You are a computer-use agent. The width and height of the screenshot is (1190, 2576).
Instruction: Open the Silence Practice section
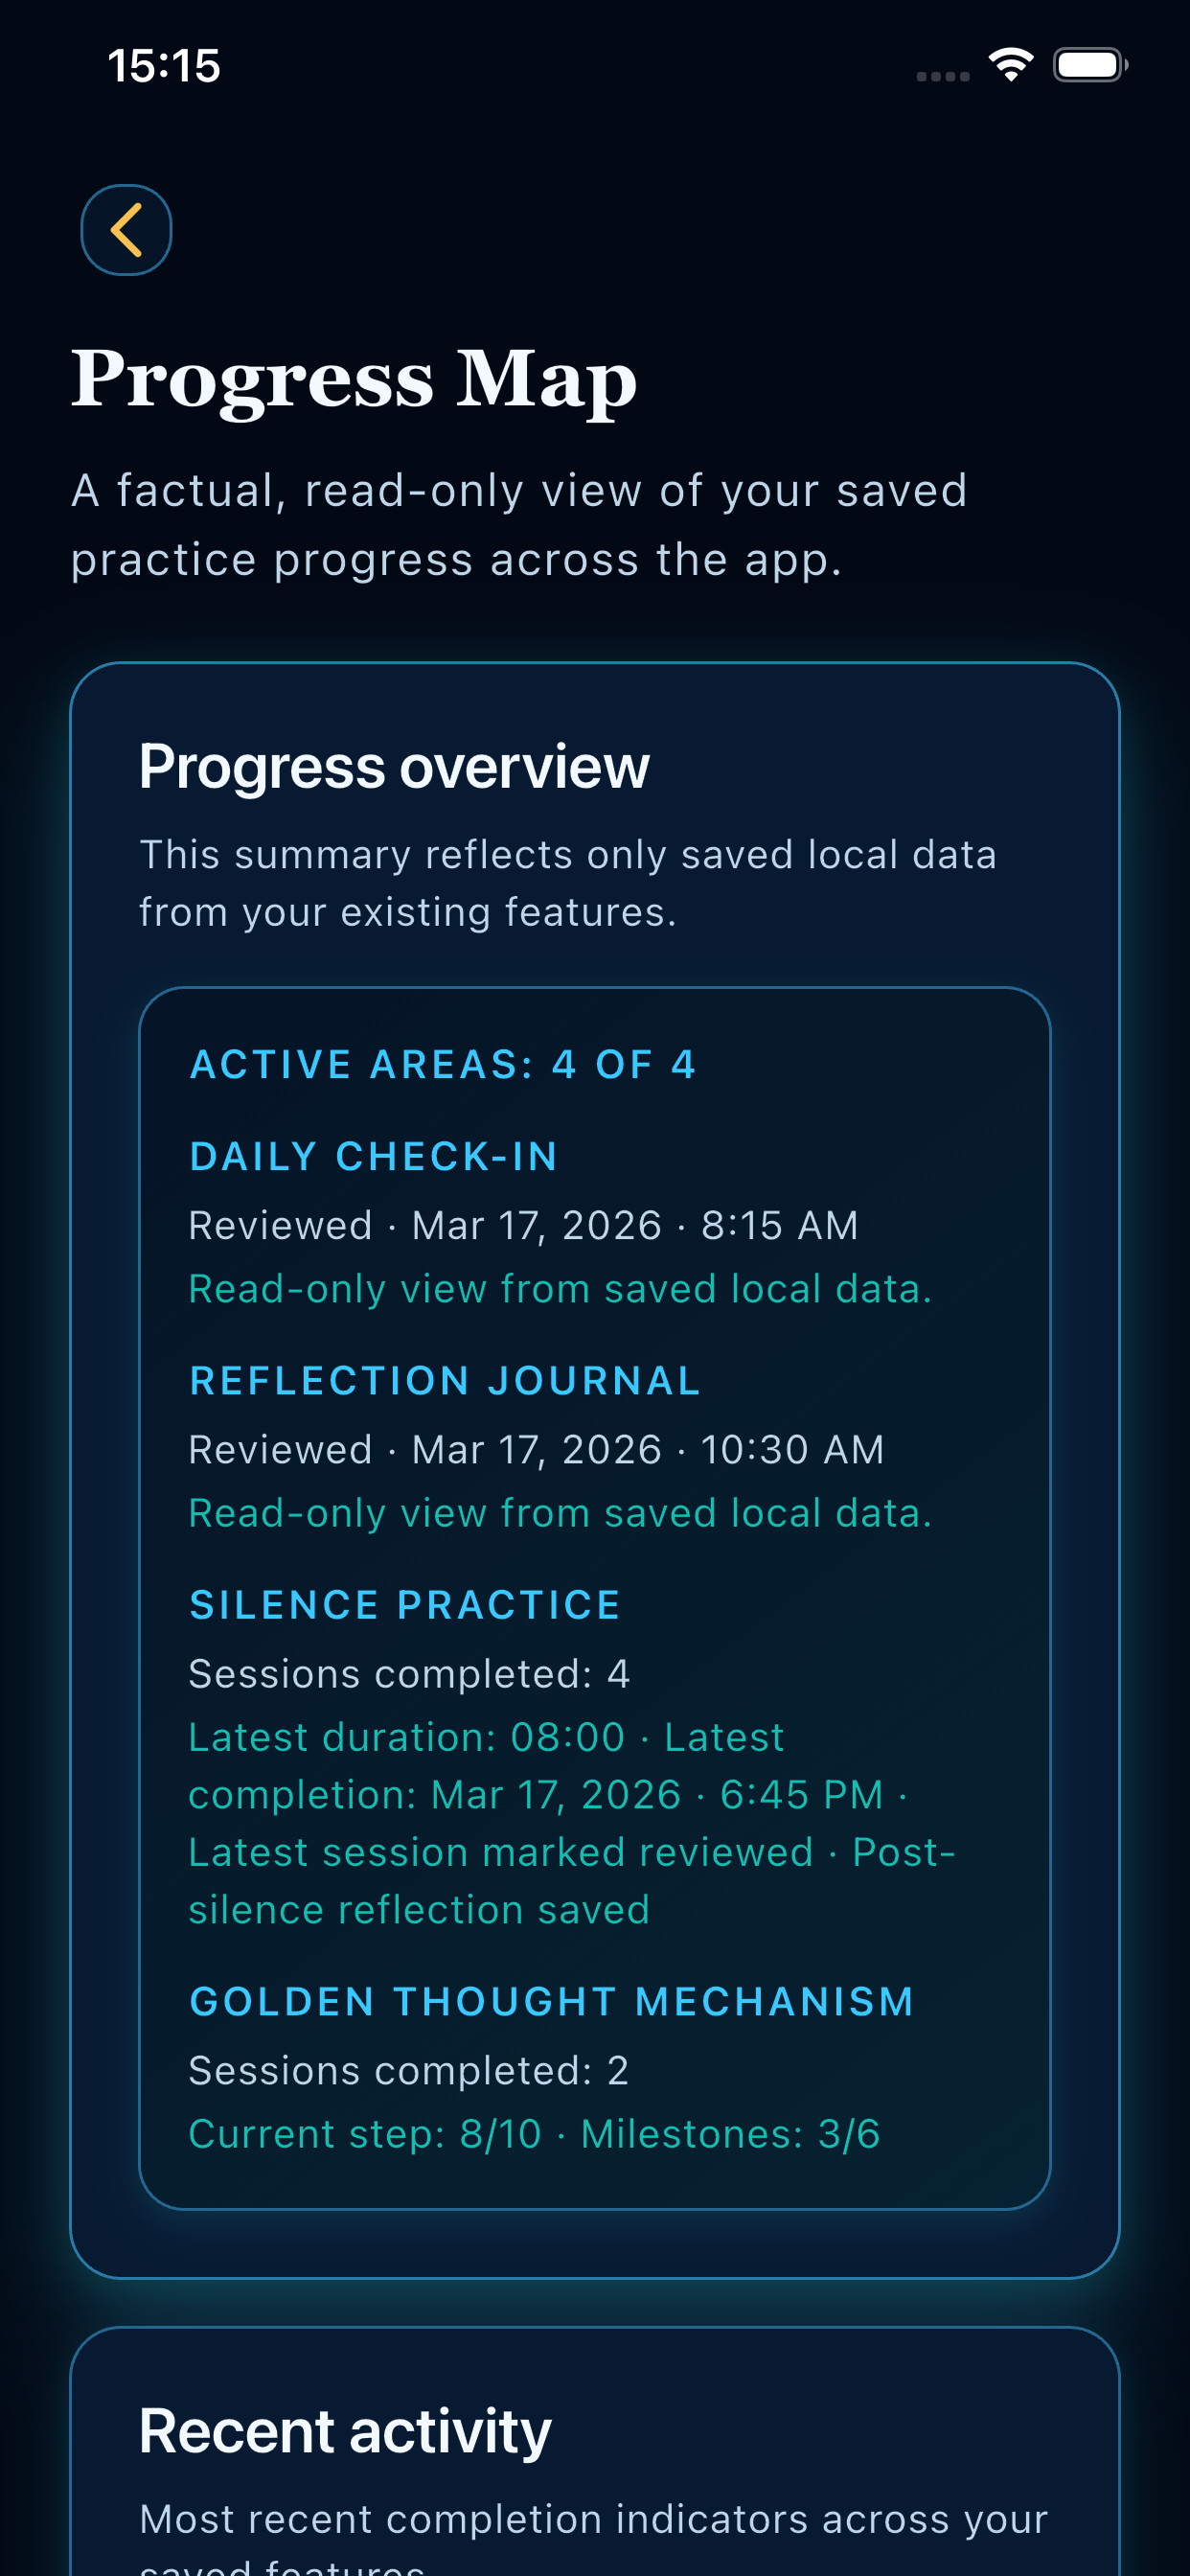point(405,1604)
